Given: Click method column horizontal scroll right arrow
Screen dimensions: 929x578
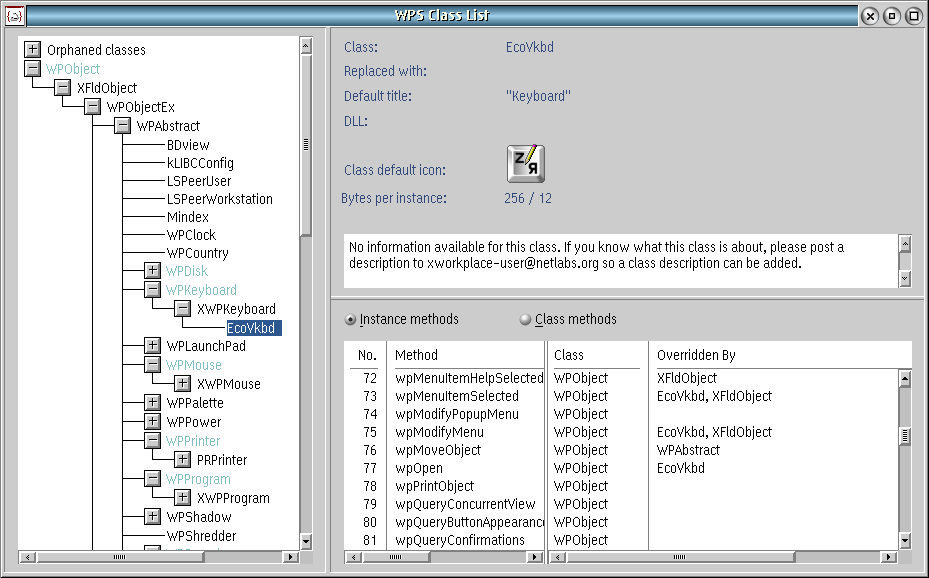Looking at the screenshot, I should click(x=534, y=557).
